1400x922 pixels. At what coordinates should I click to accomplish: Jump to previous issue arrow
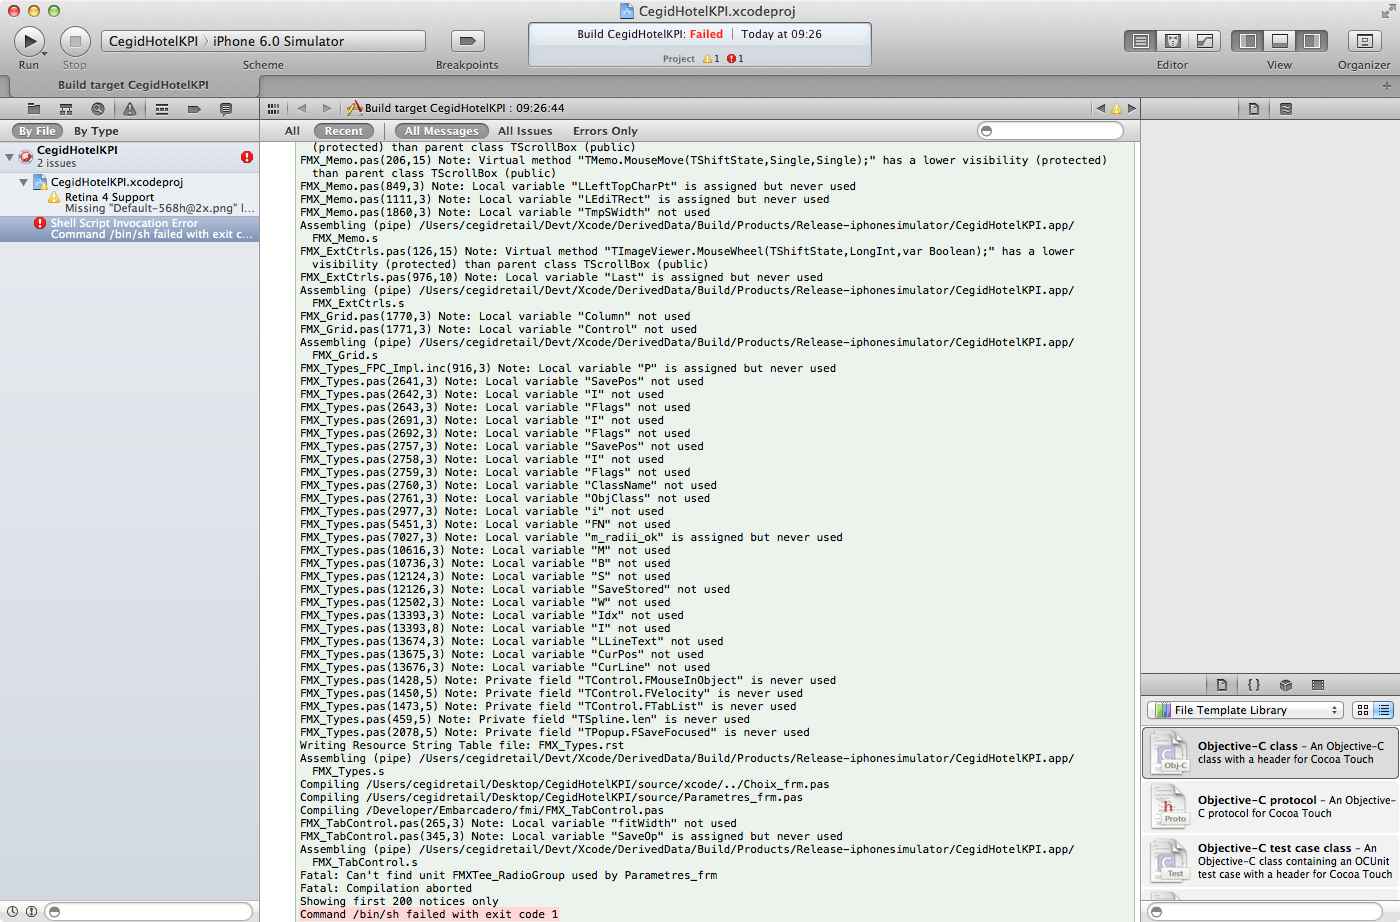[1101, 108]
